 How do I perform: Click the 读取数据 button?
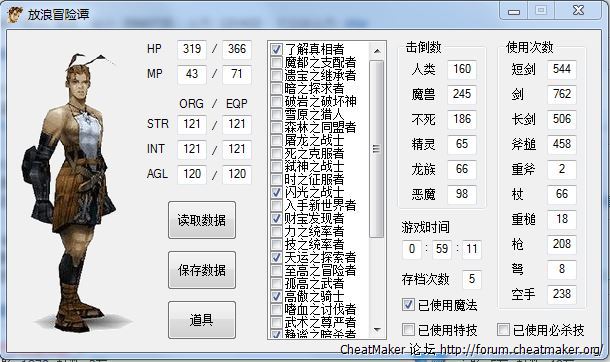click(202, 220)
